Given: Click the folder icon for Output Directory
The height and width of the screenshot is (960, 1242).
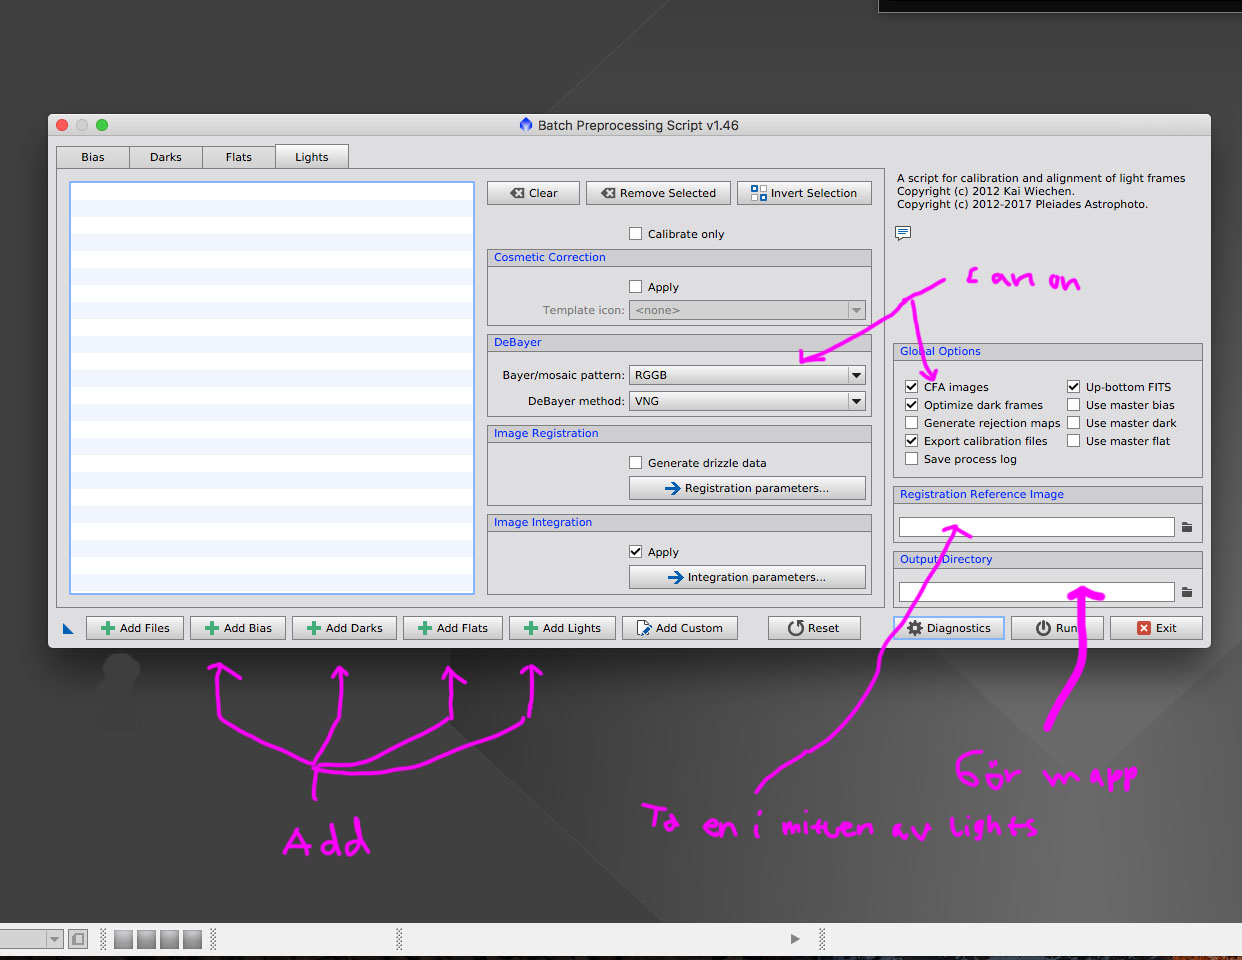Looking at the screenshot, I should 1187,592.
